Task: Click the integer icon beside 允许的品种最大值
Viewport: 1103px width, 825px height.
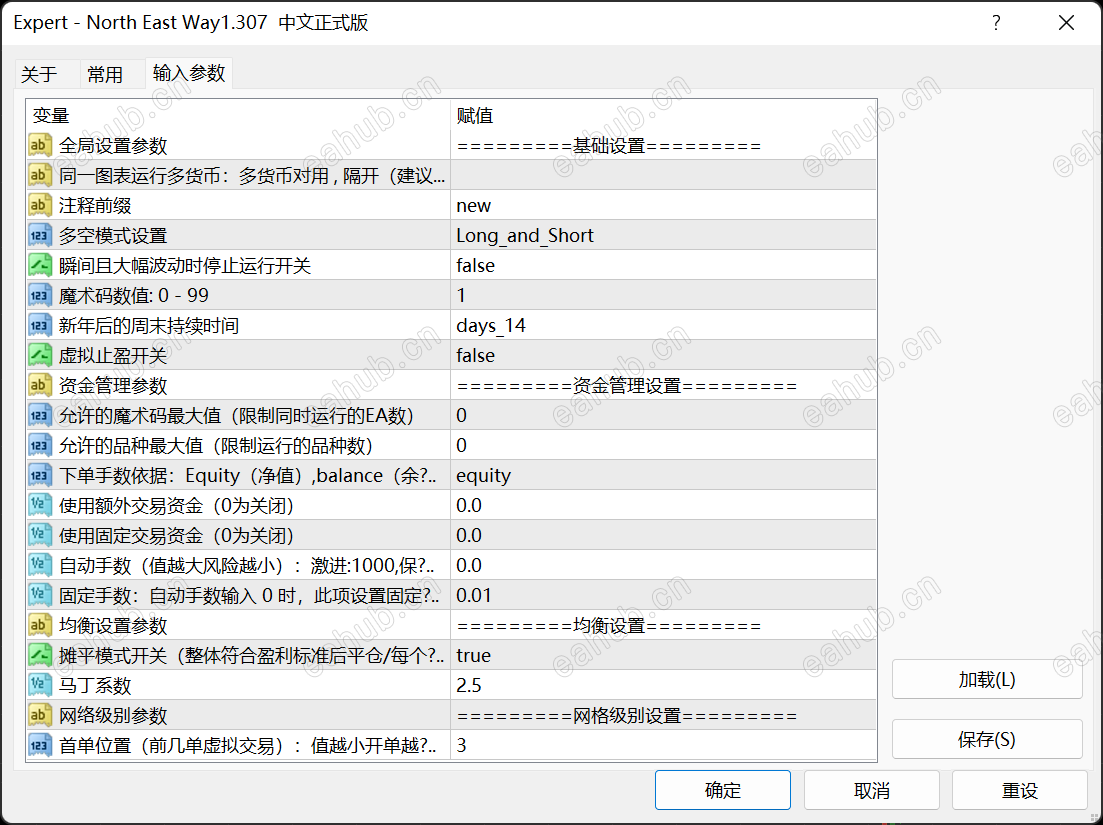Action: [40, 445]
